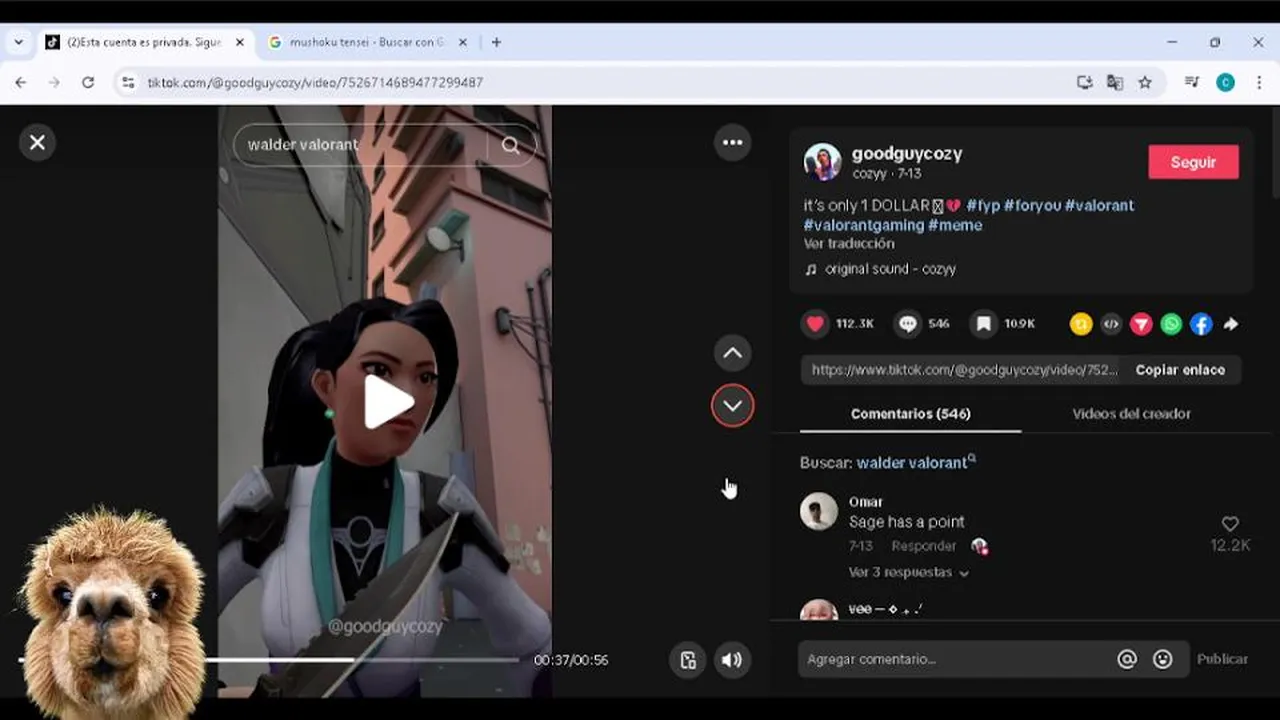Viewport: 1280px width, 720px height.
Task: Reply to Omar's comment with Responder
Action: tap(923, 546)
